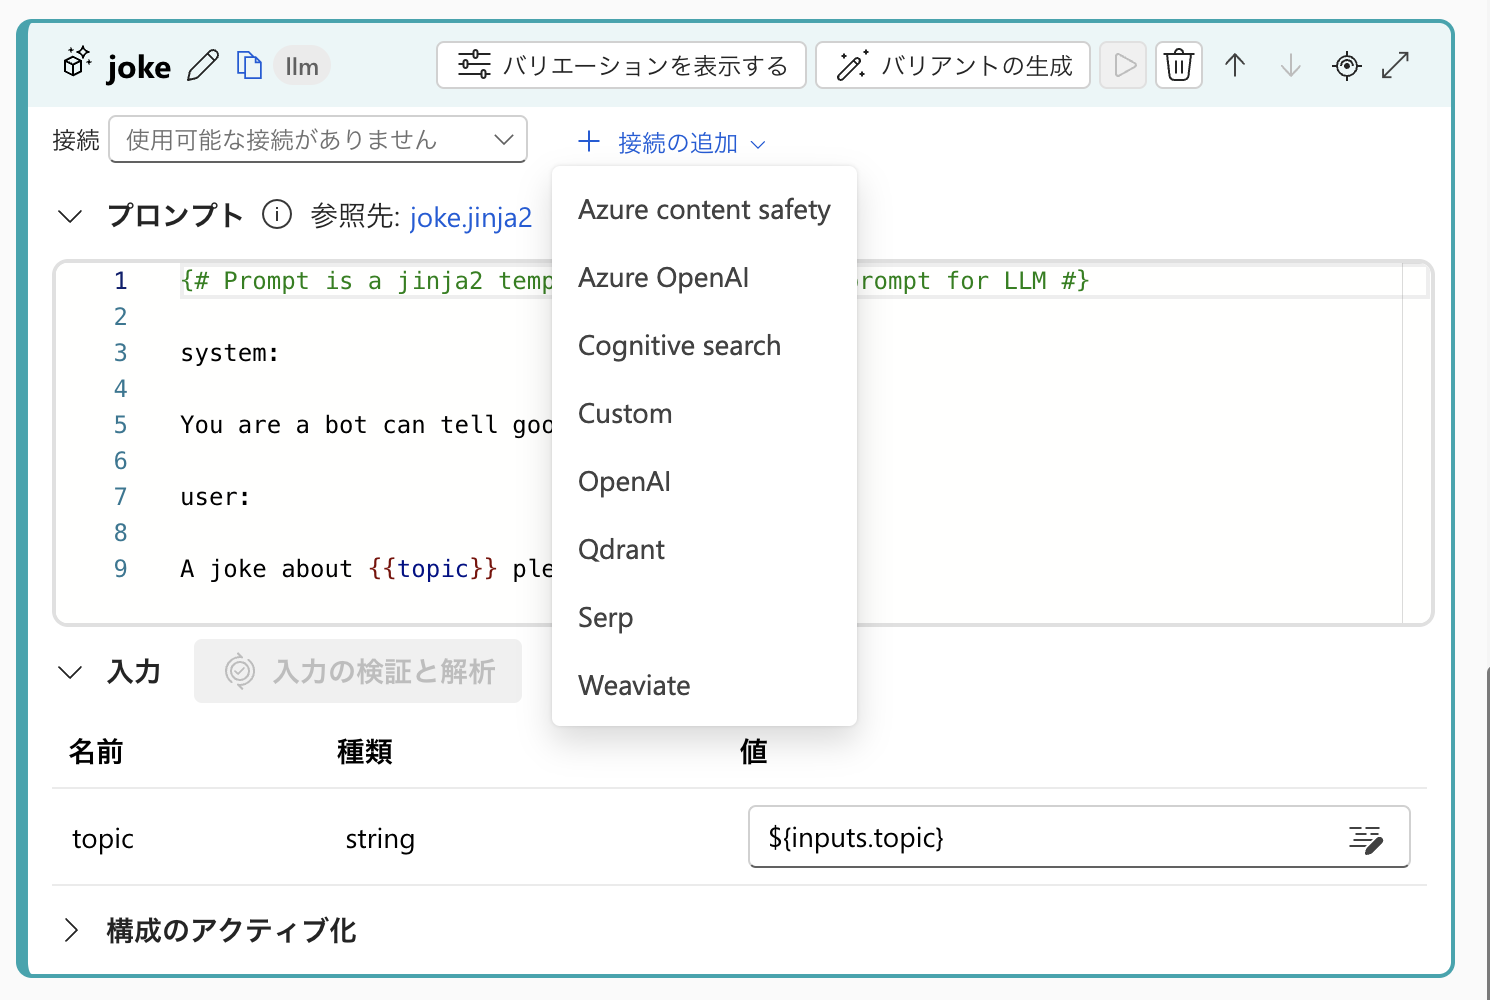Click the move node up arrow icon

[1234, 65]
